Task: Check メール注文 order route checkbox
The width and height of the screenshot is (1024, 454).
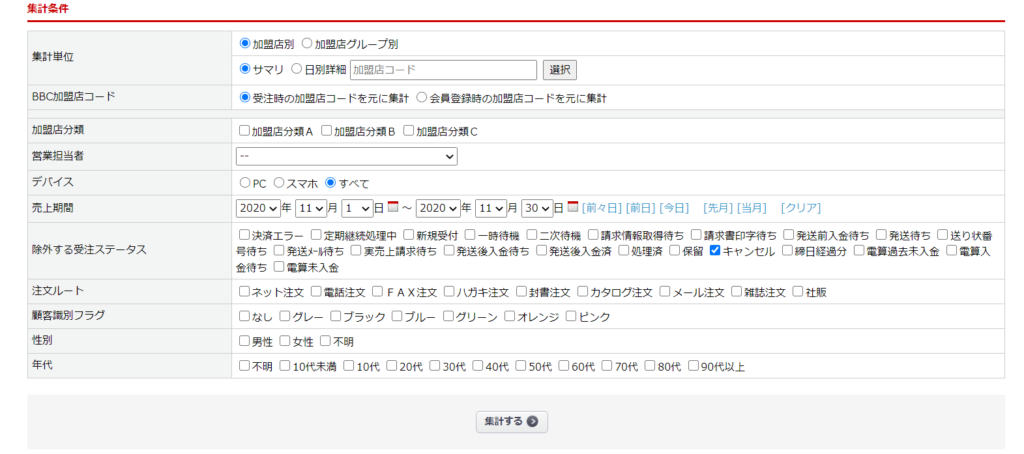Action: [x=665, y=291]
